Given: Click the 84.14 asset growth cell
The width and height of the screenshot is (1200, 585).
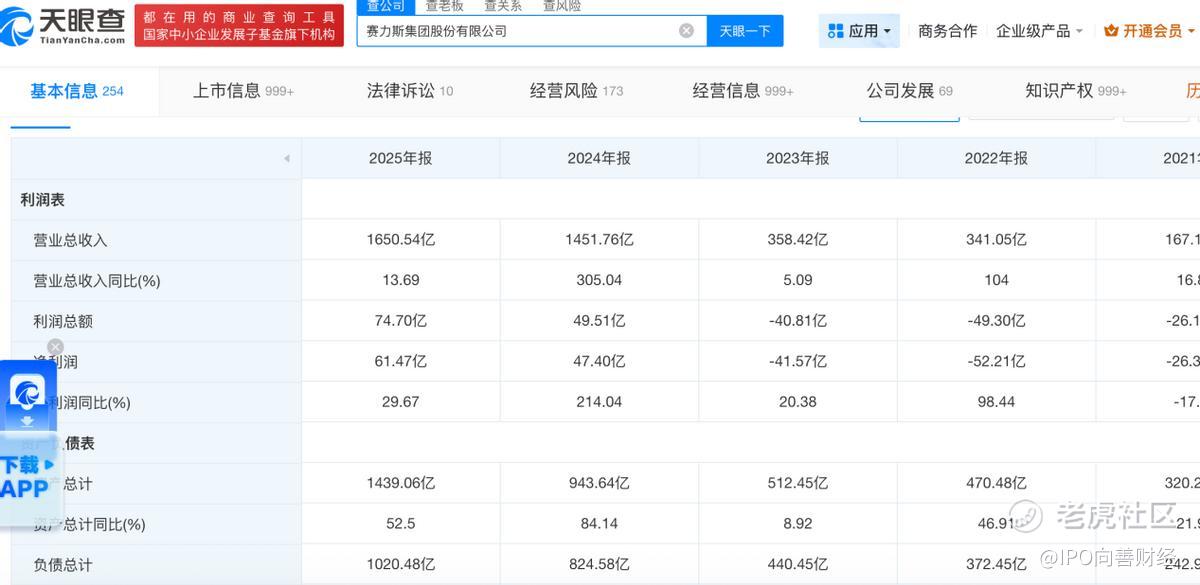Looking at the screenshot, I should [x=599, y=523].
